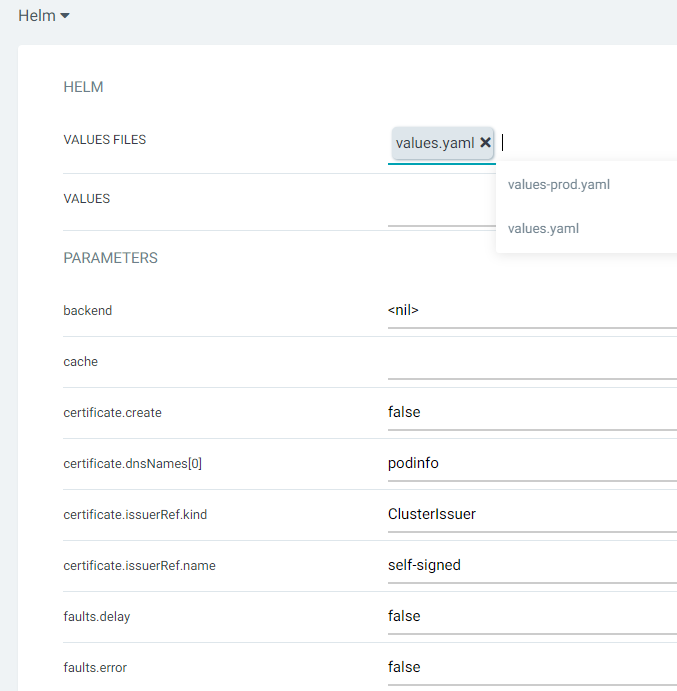
Task: Click the certificate.dnsNames[0] parameter name
Action: (x=133, y=464)
